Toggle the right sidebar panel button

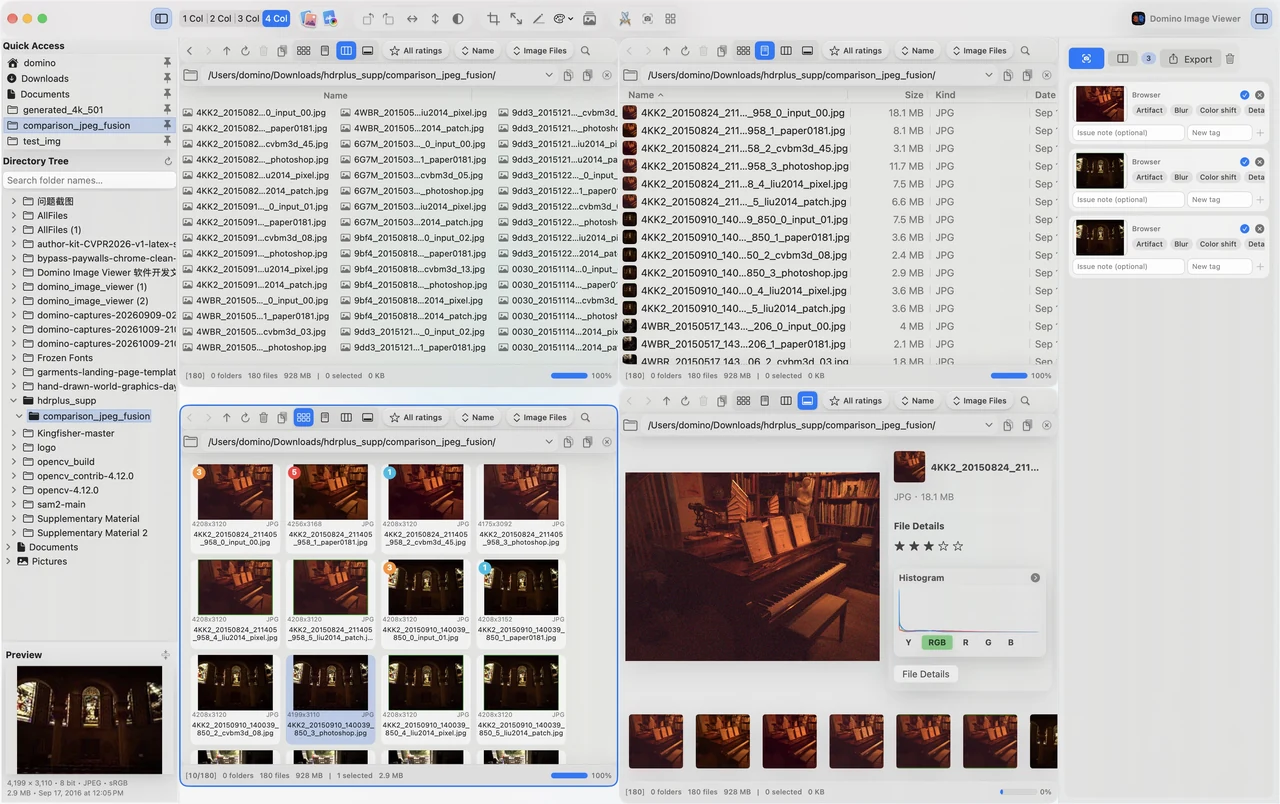click(x=1260, y=18)
